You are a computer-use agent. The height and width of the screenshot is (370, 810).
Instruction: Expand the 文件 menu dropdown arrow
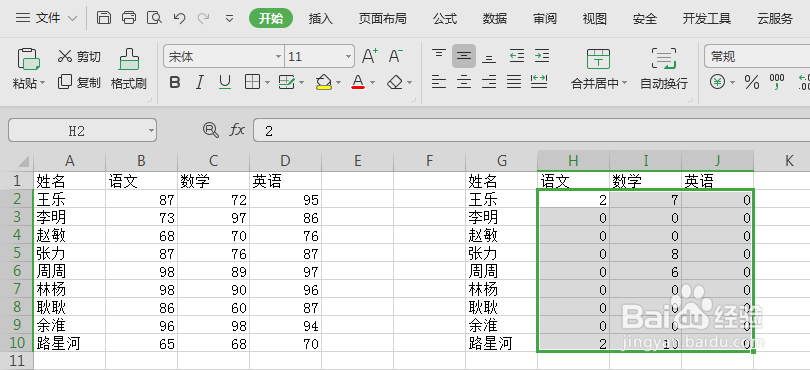click(72, 19)
